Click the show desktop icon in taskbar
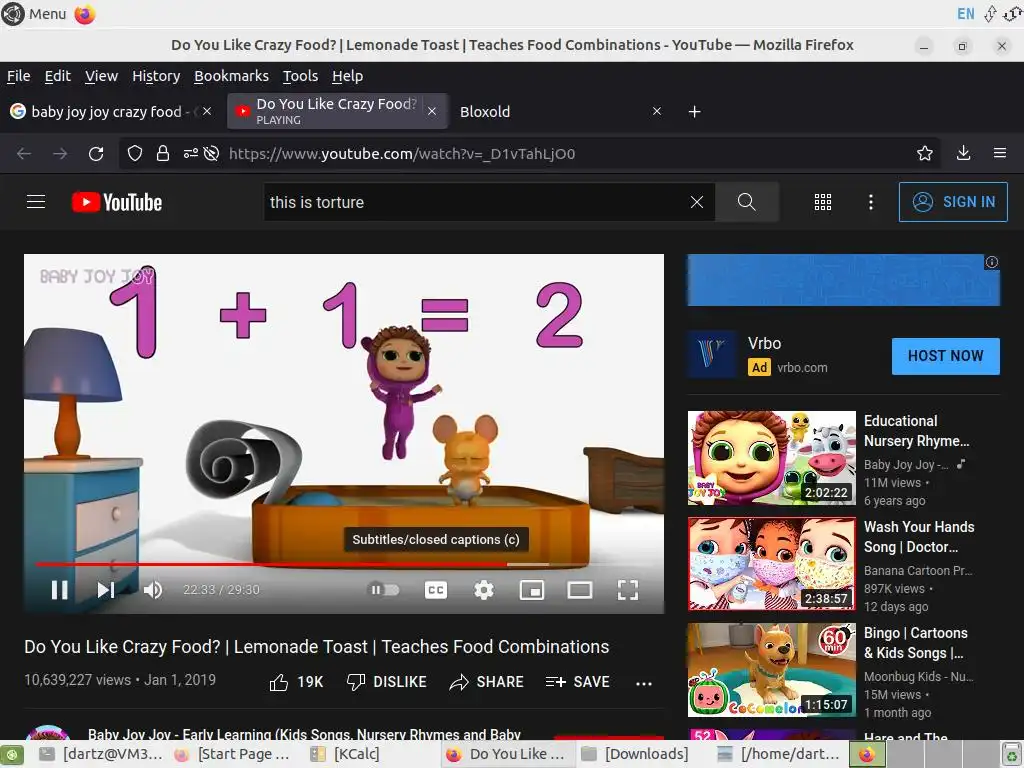The width and height of the screenshot is (1024, 768). click(12, 754)
